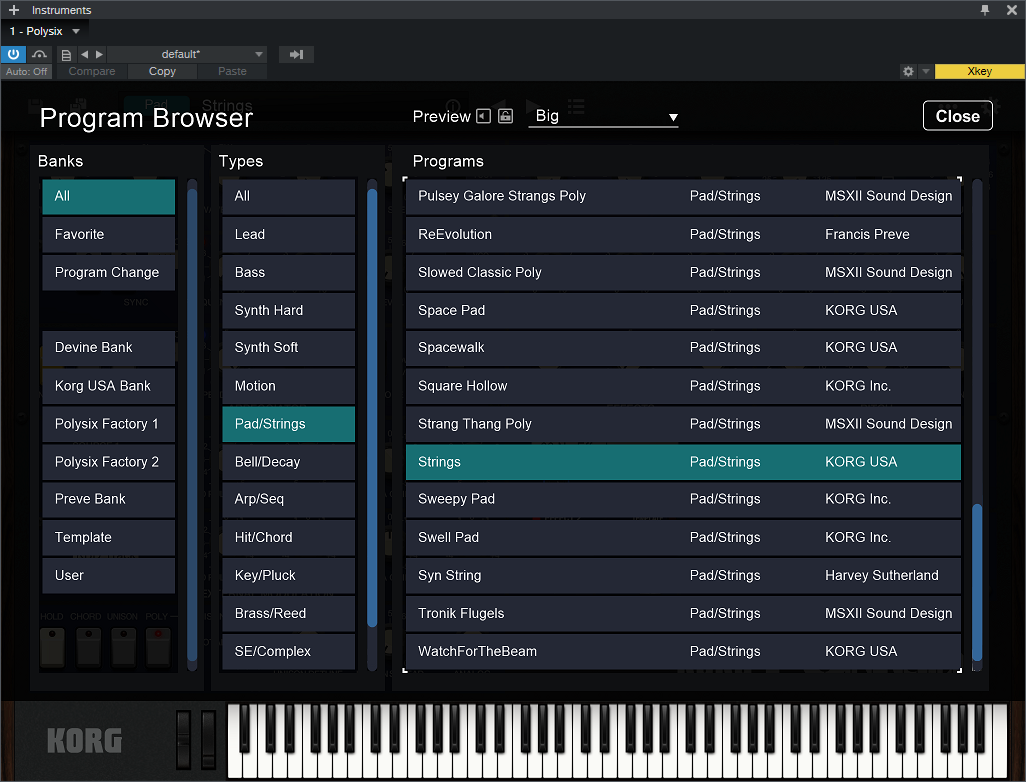Click the preset load arrow-to-bar icon
Screen dimensions: 1026x782
pos(296,54)
